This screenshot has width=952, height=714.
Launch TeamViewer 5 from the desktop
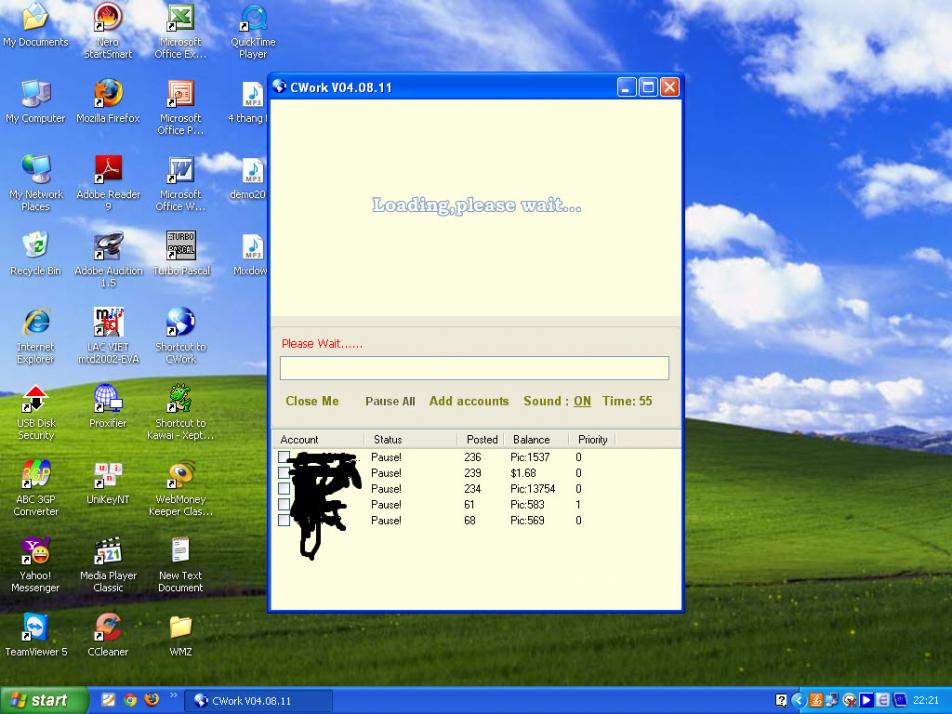click(36, 628)
